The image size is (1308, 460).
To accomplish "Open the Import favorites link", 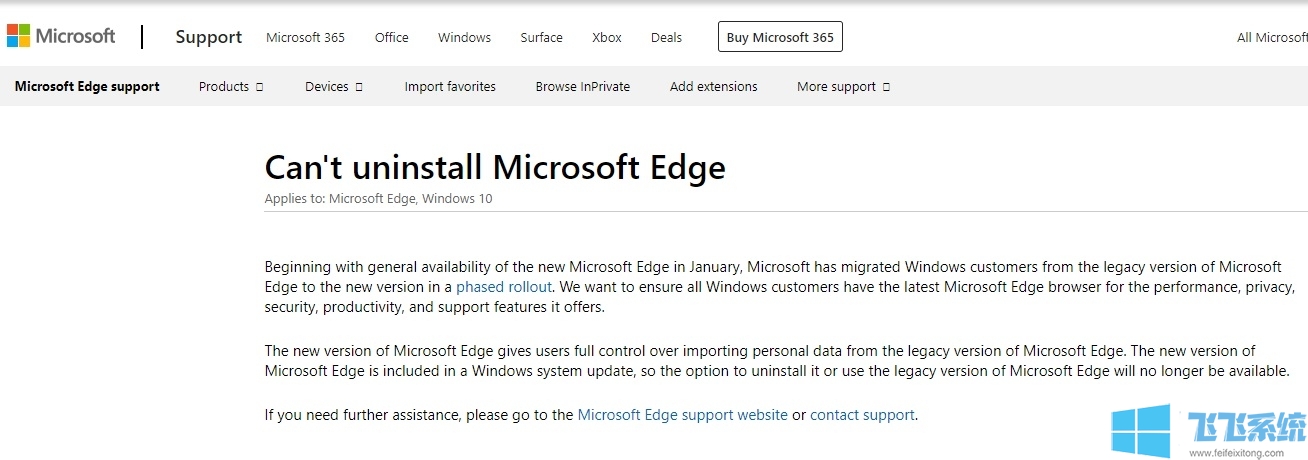I will coord(450,87).
